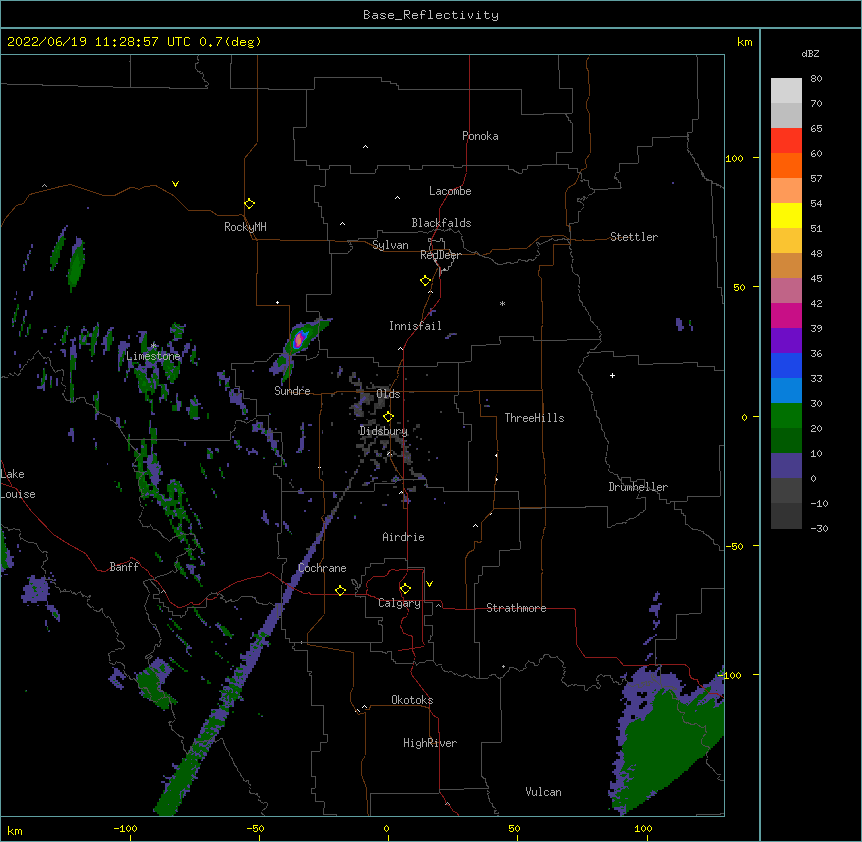
Task: Click the HighRiver label
Action: pos(430,743)
